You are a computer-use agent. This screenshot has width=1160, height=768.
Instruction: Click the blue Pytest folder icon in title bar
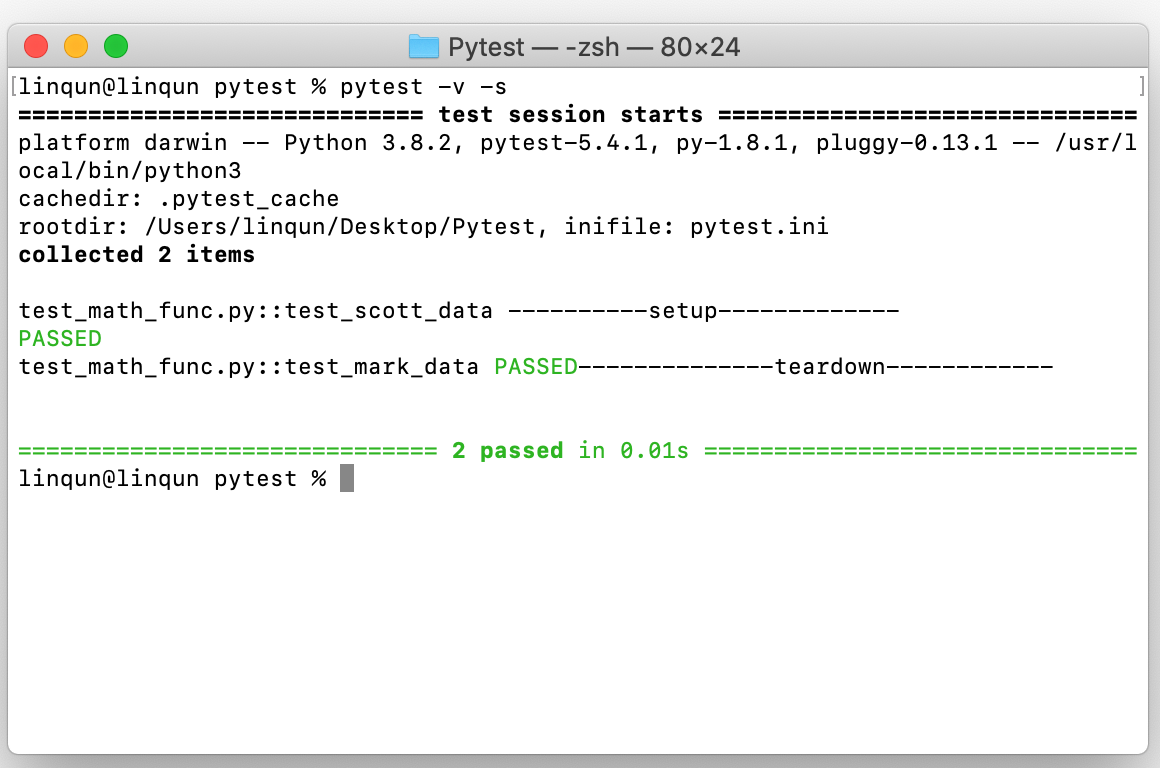point(424,46)
